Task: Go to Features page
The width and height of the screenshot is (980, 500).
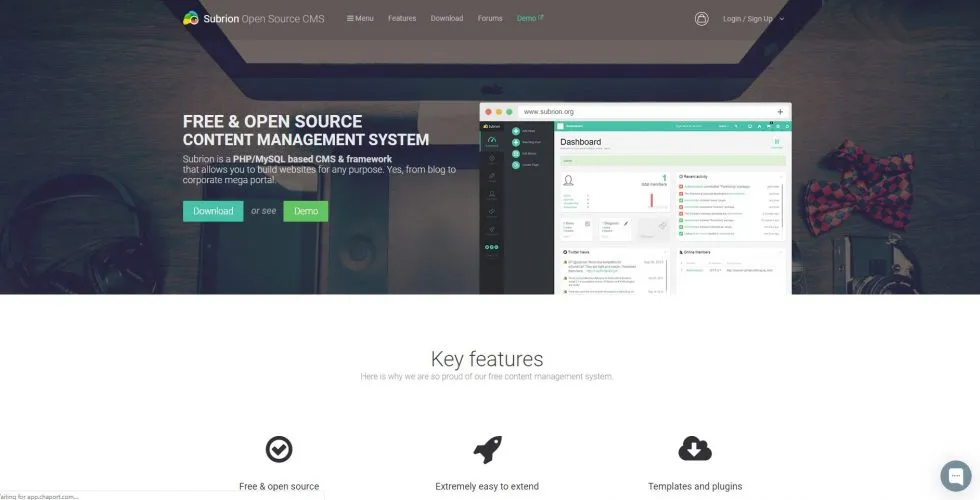Action: pos(402,18)
